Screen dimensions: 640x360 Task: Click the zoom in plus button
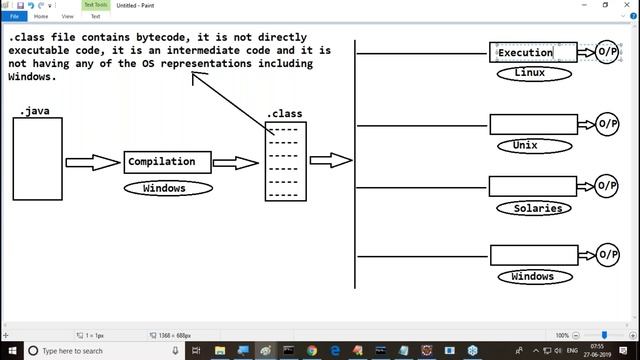[x=633, y=335]
